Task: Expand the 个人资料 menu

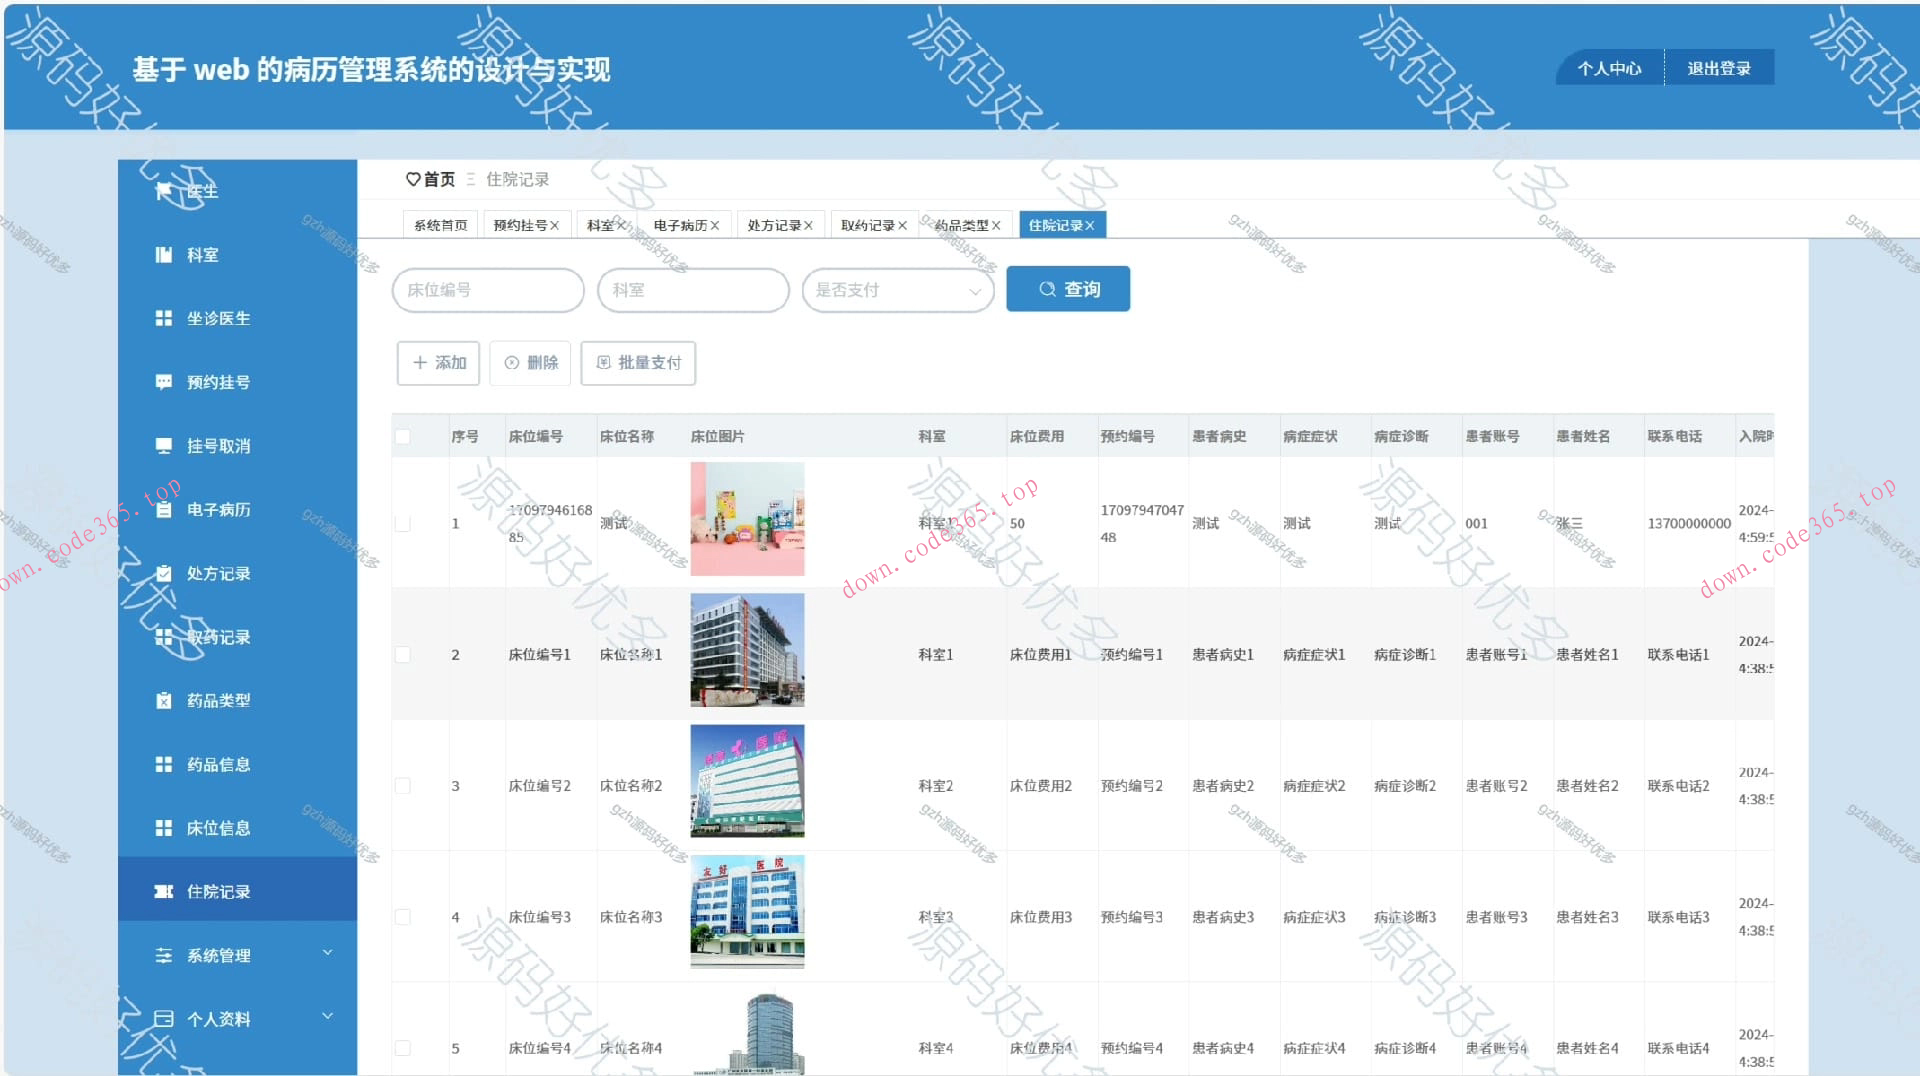Action: pyautogui.click(x=220, y=1017)
